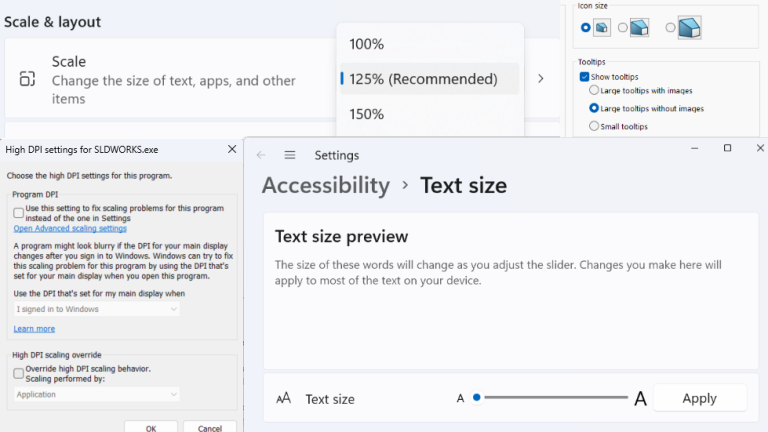This screenshot has width=768, height=432.
Task: Select 125% (Recommended) scale option
Action: [x=430, y=78]
